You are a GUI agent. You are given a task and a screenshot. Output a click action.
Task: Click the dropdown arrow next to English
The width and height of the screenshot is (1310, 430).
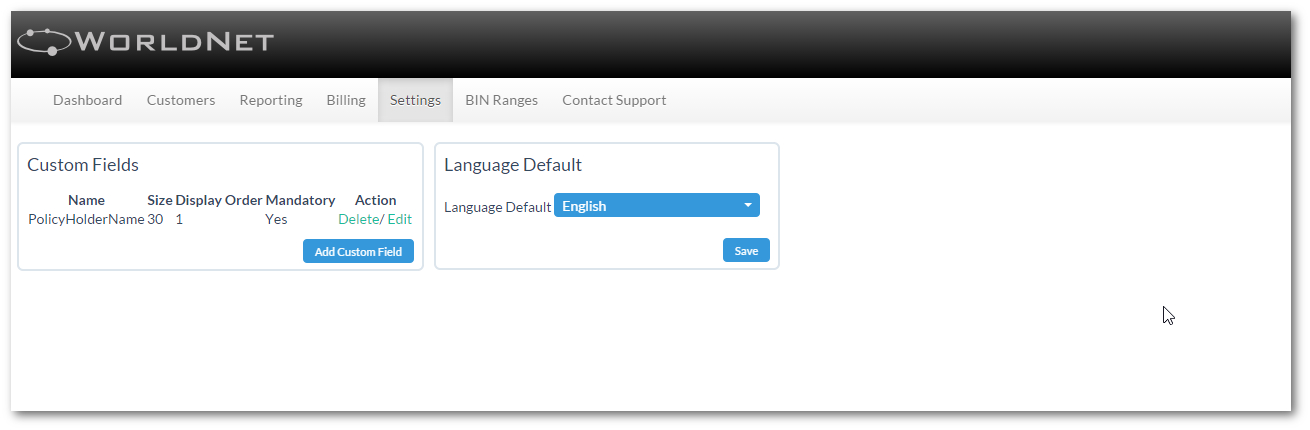pos(747,206)
